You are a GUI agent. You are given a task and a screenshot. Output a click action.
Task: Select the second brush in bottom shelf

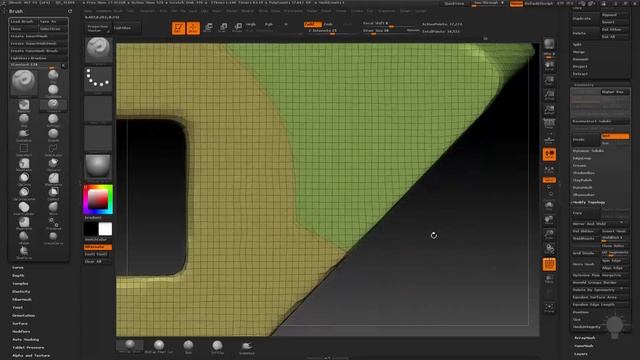[x=159, y=346]
